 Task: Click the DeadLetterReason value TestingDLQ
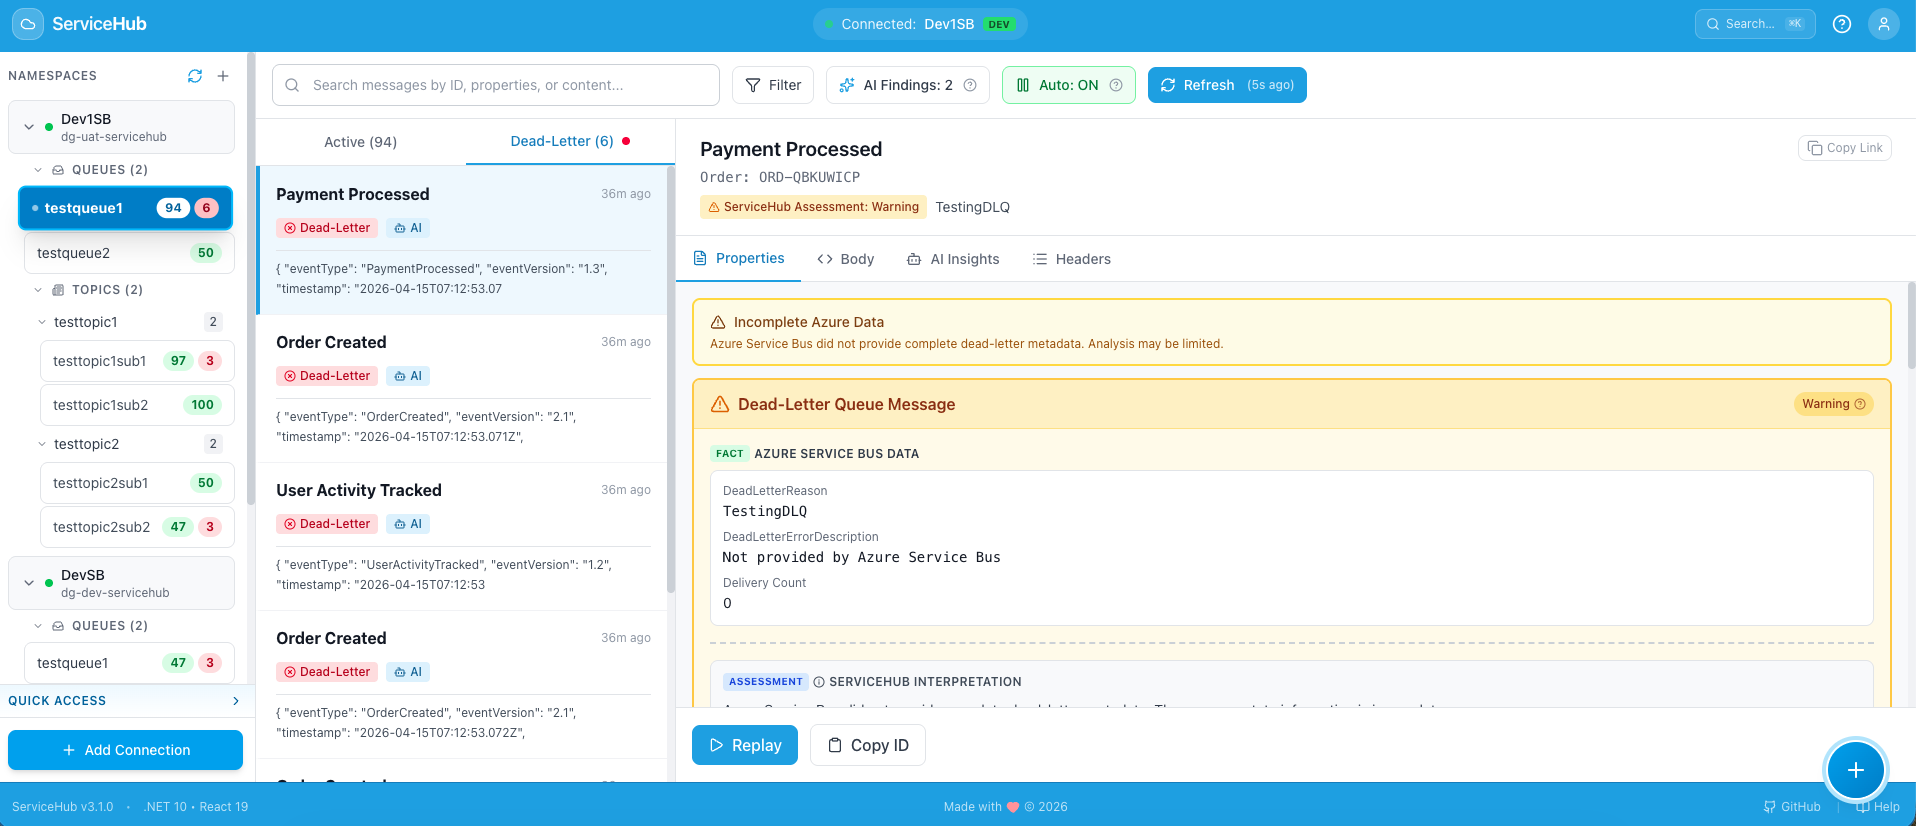(765, 511)
